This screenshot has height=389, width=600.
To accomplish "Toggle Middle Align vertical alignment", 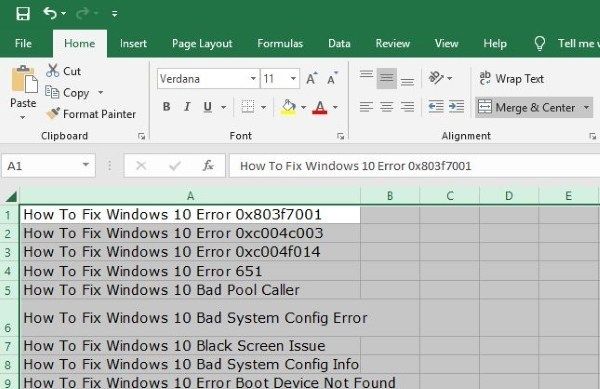I will (386, 78).
